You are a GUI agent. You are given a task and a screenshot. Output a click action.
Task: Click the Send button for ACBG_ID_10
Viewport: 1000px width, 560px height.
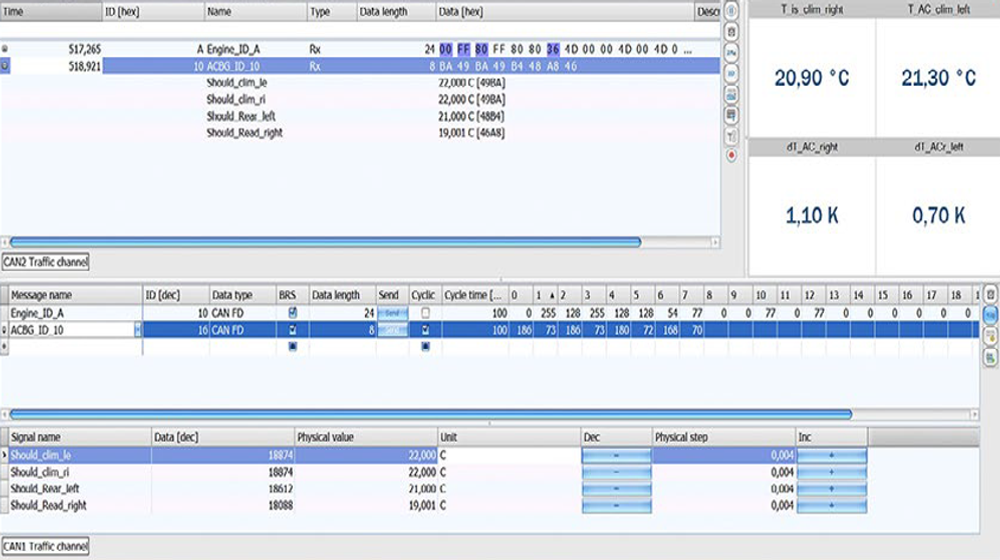coord(392,330)
